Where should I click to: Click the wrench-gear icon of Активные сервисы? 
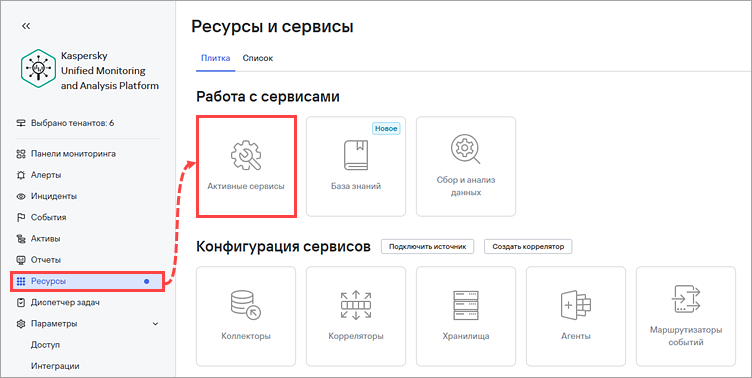246,154
